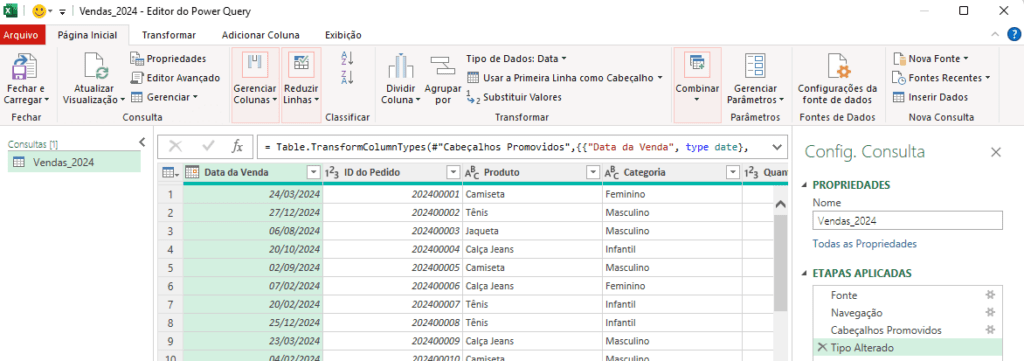Delete the Tipo Alterado step with X
The height and width of the screenshot is (361, 1024).
pos(822,347)
